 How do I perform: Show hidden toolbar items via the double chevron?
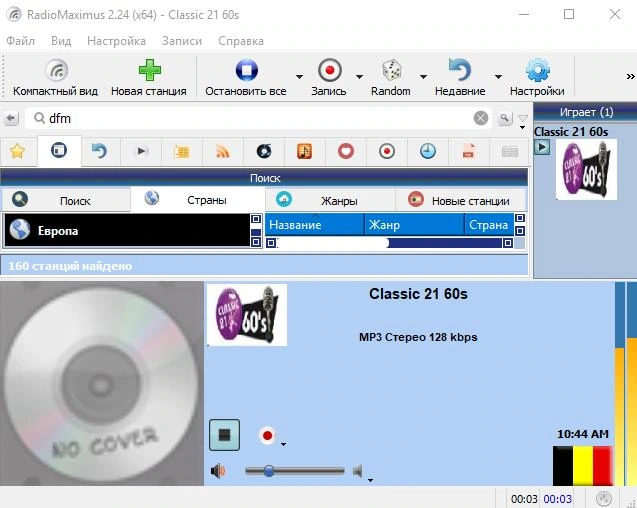pyautogui.click(x=630, y=76)
